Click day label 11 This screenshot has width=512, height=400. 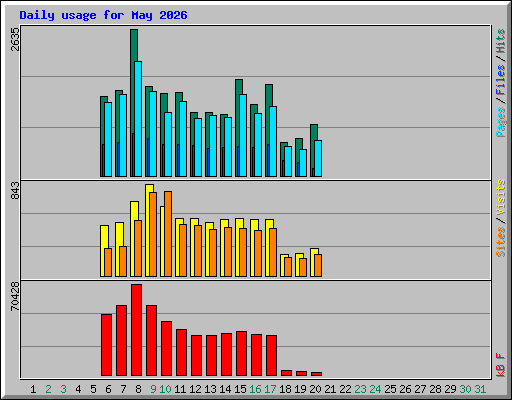click(x=180, y=389)
